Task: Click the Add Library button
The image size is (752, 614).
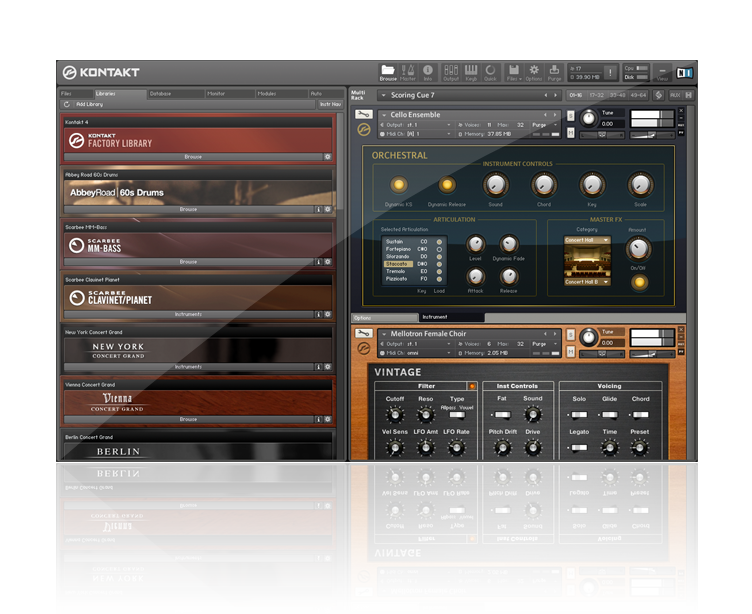Action: tap(90, 104)
